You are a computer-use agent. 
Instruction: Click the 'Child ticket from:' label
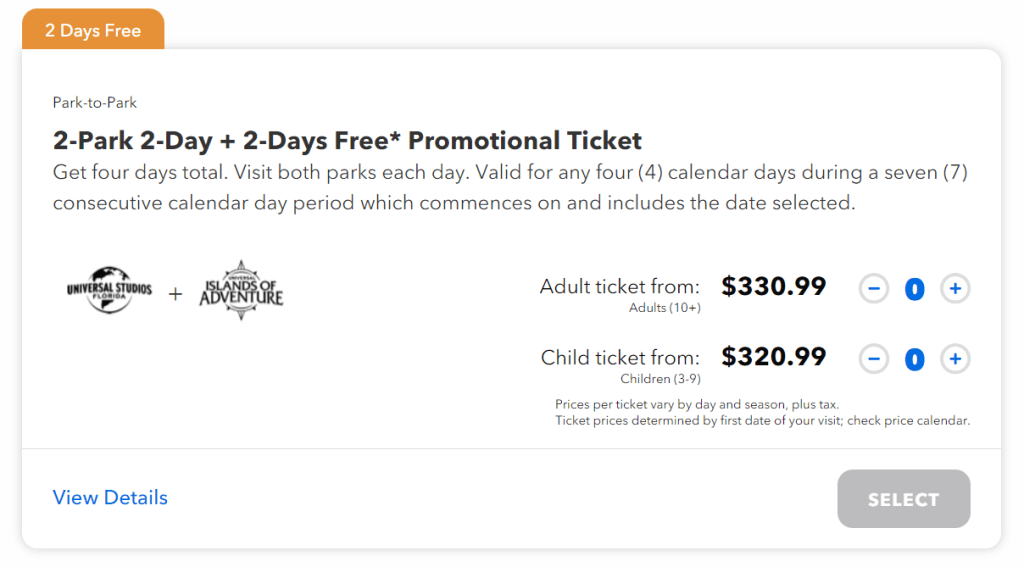coord(620,357)
